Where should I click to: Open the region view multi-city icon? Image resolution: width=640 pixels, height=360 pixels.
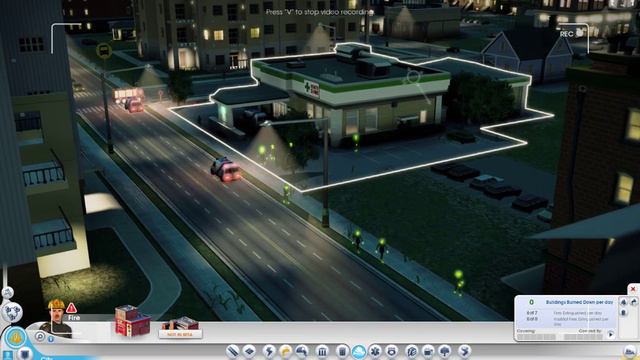tap(12, 312)
